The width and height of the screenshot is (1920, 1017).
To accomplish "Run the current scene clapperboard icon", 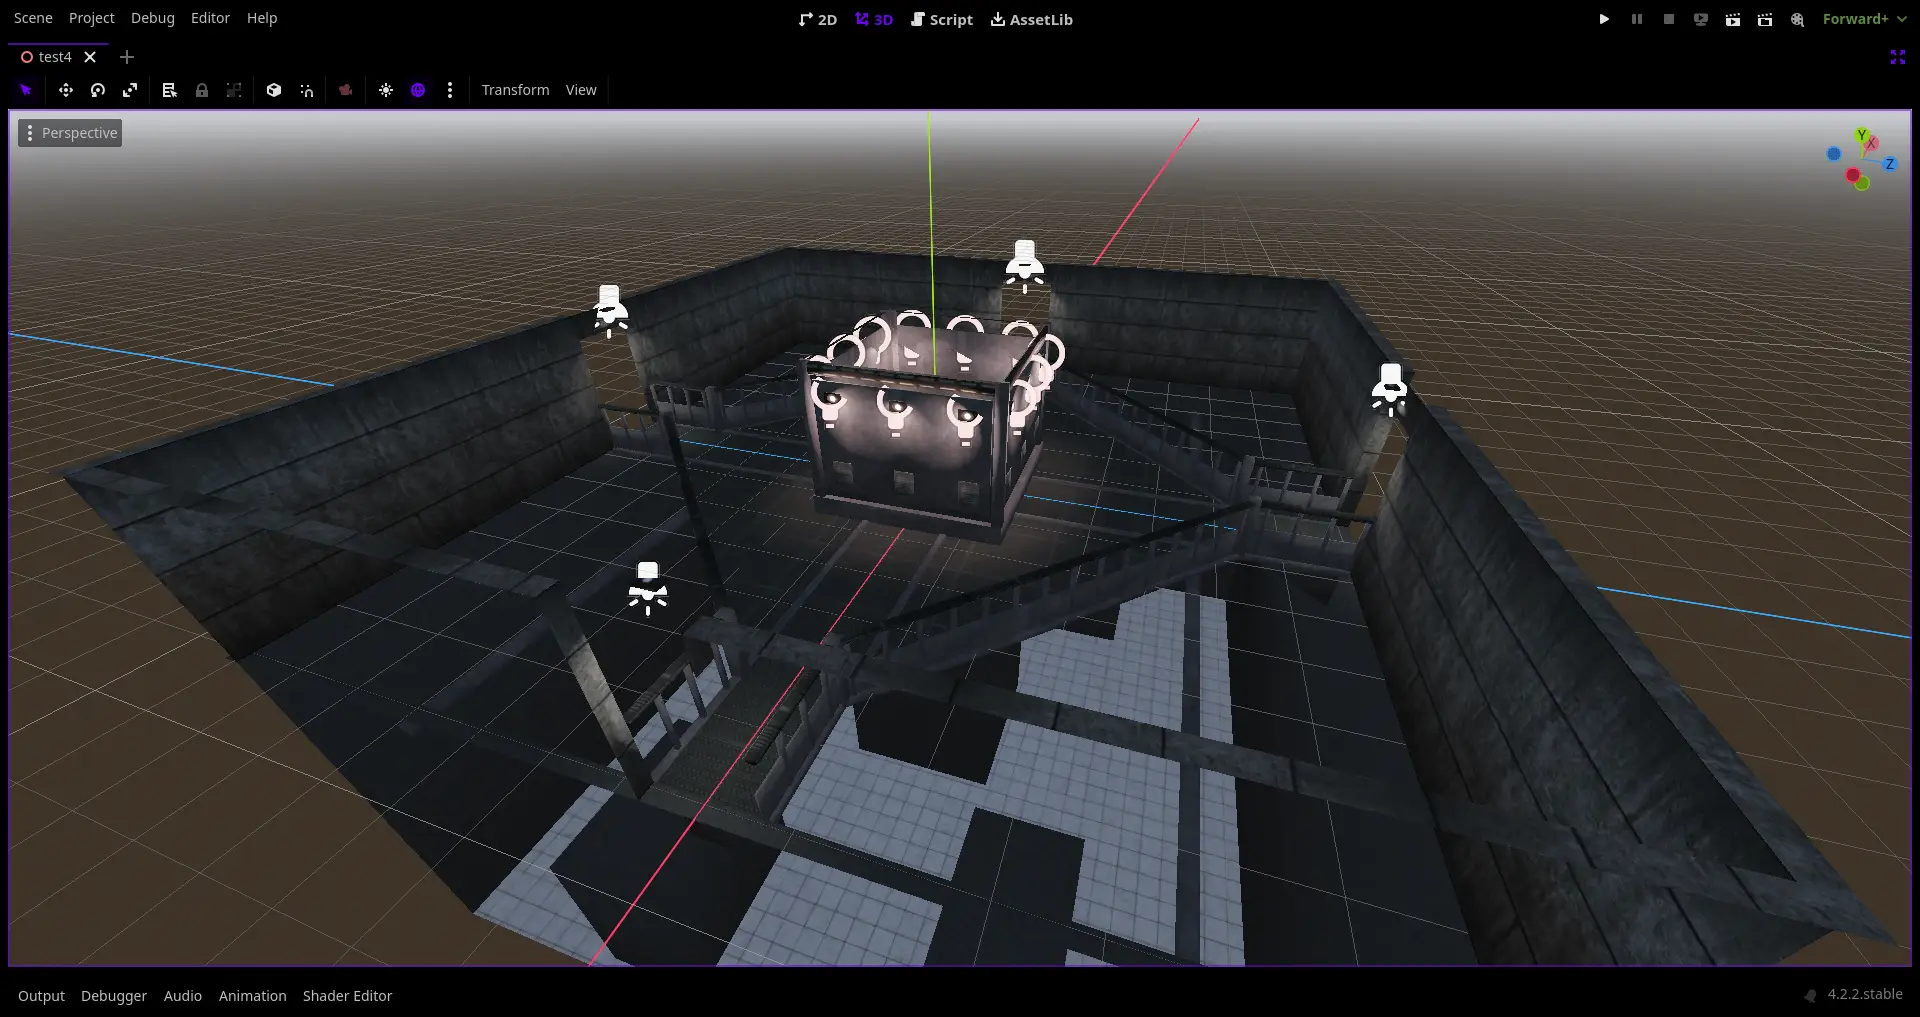I will pyautogui.click(x=1733, y=19).
